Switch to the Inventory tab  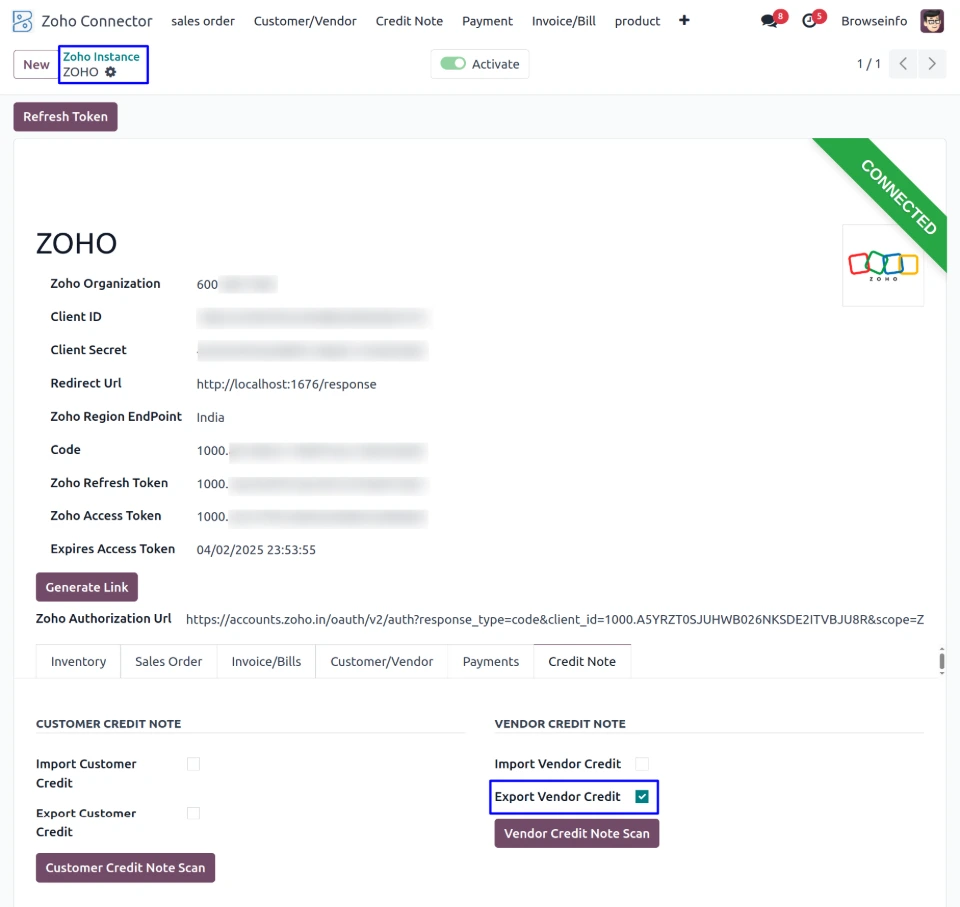[x=78, y=661]
